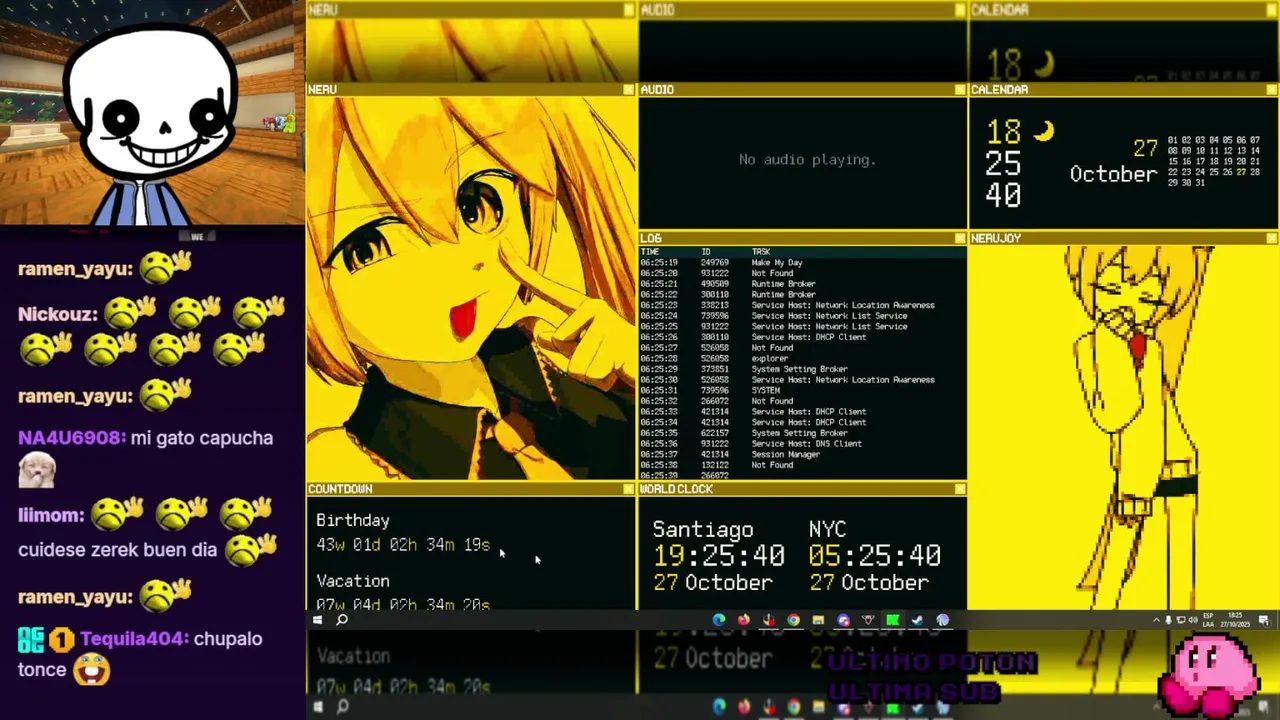Click the WORLD CLOCK panel title
The width and height of the screenshot is (1280, 720).
(x=676, y=489)
